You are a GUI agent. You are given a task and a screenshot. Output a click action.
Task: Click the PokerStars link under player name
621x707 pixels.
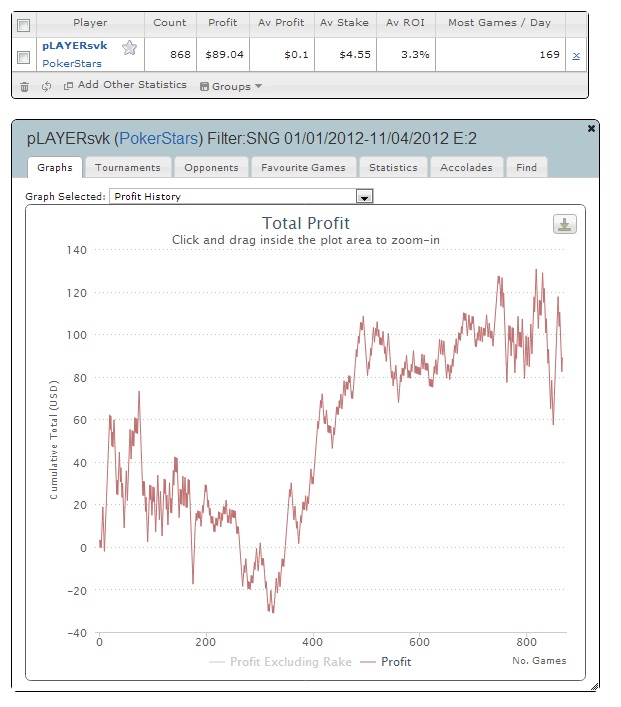72,64
